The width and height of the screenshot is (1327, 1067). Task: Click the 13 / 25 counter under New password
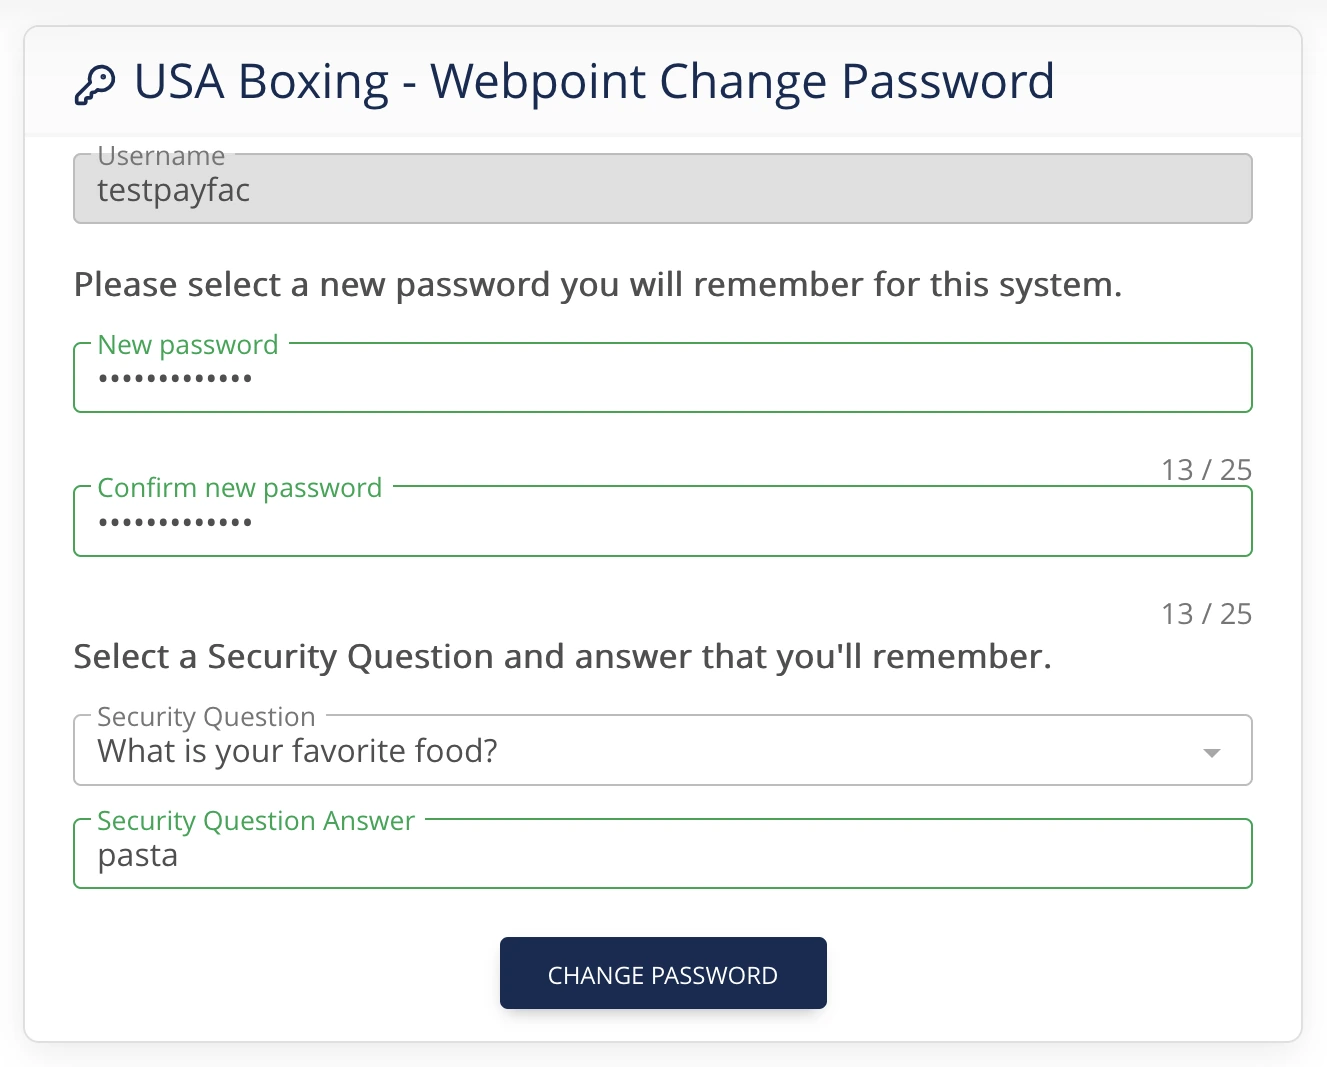[x=1207, y=470]
